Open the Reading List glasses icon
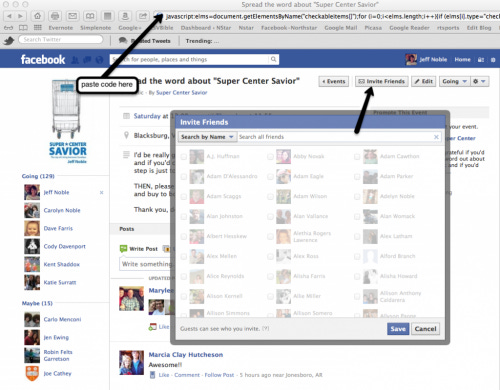500x390 pixels. point(8,28)
